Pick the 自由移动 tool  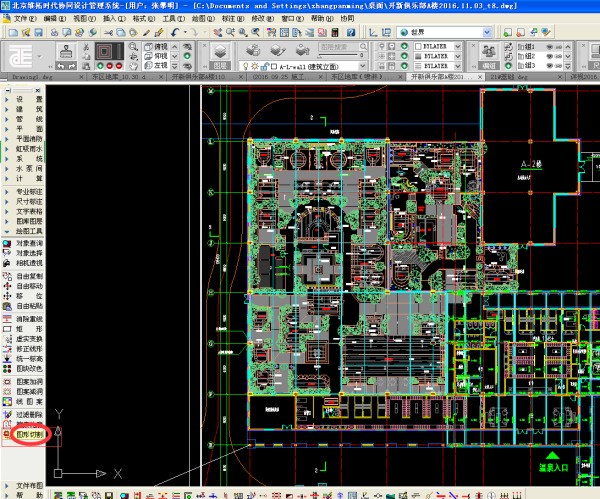coord(28,286)
